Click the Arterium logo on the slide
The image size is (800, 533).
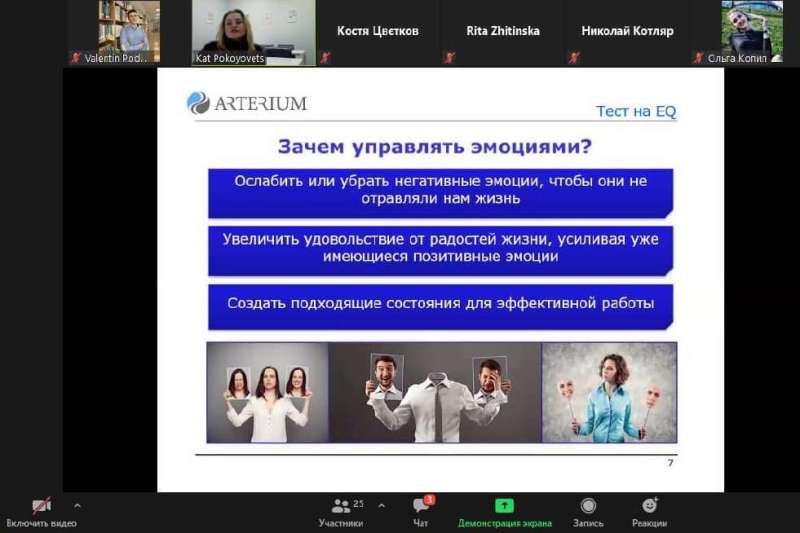(x=247, y=103)
